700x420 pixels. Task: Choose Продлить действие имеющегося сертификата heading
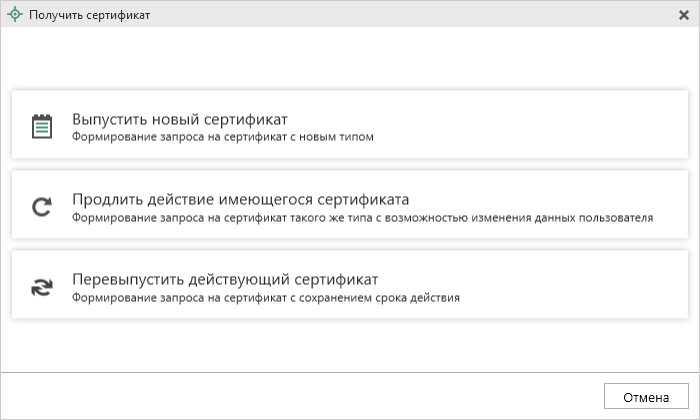240,199
